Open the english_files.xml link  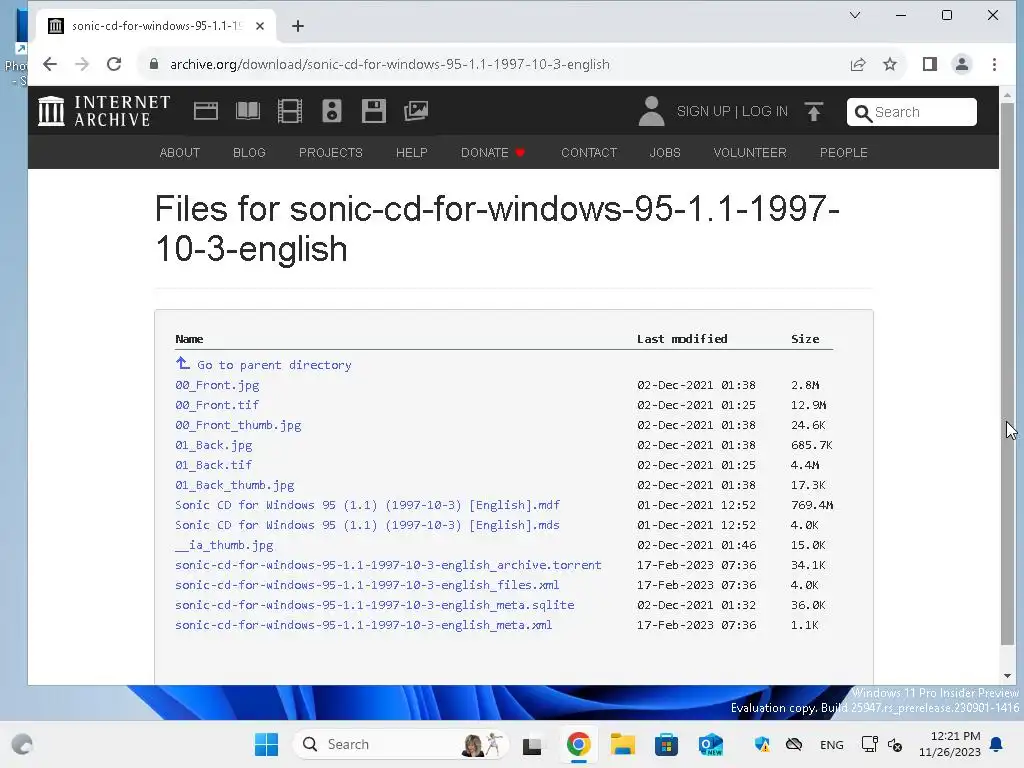pos(367,585)
